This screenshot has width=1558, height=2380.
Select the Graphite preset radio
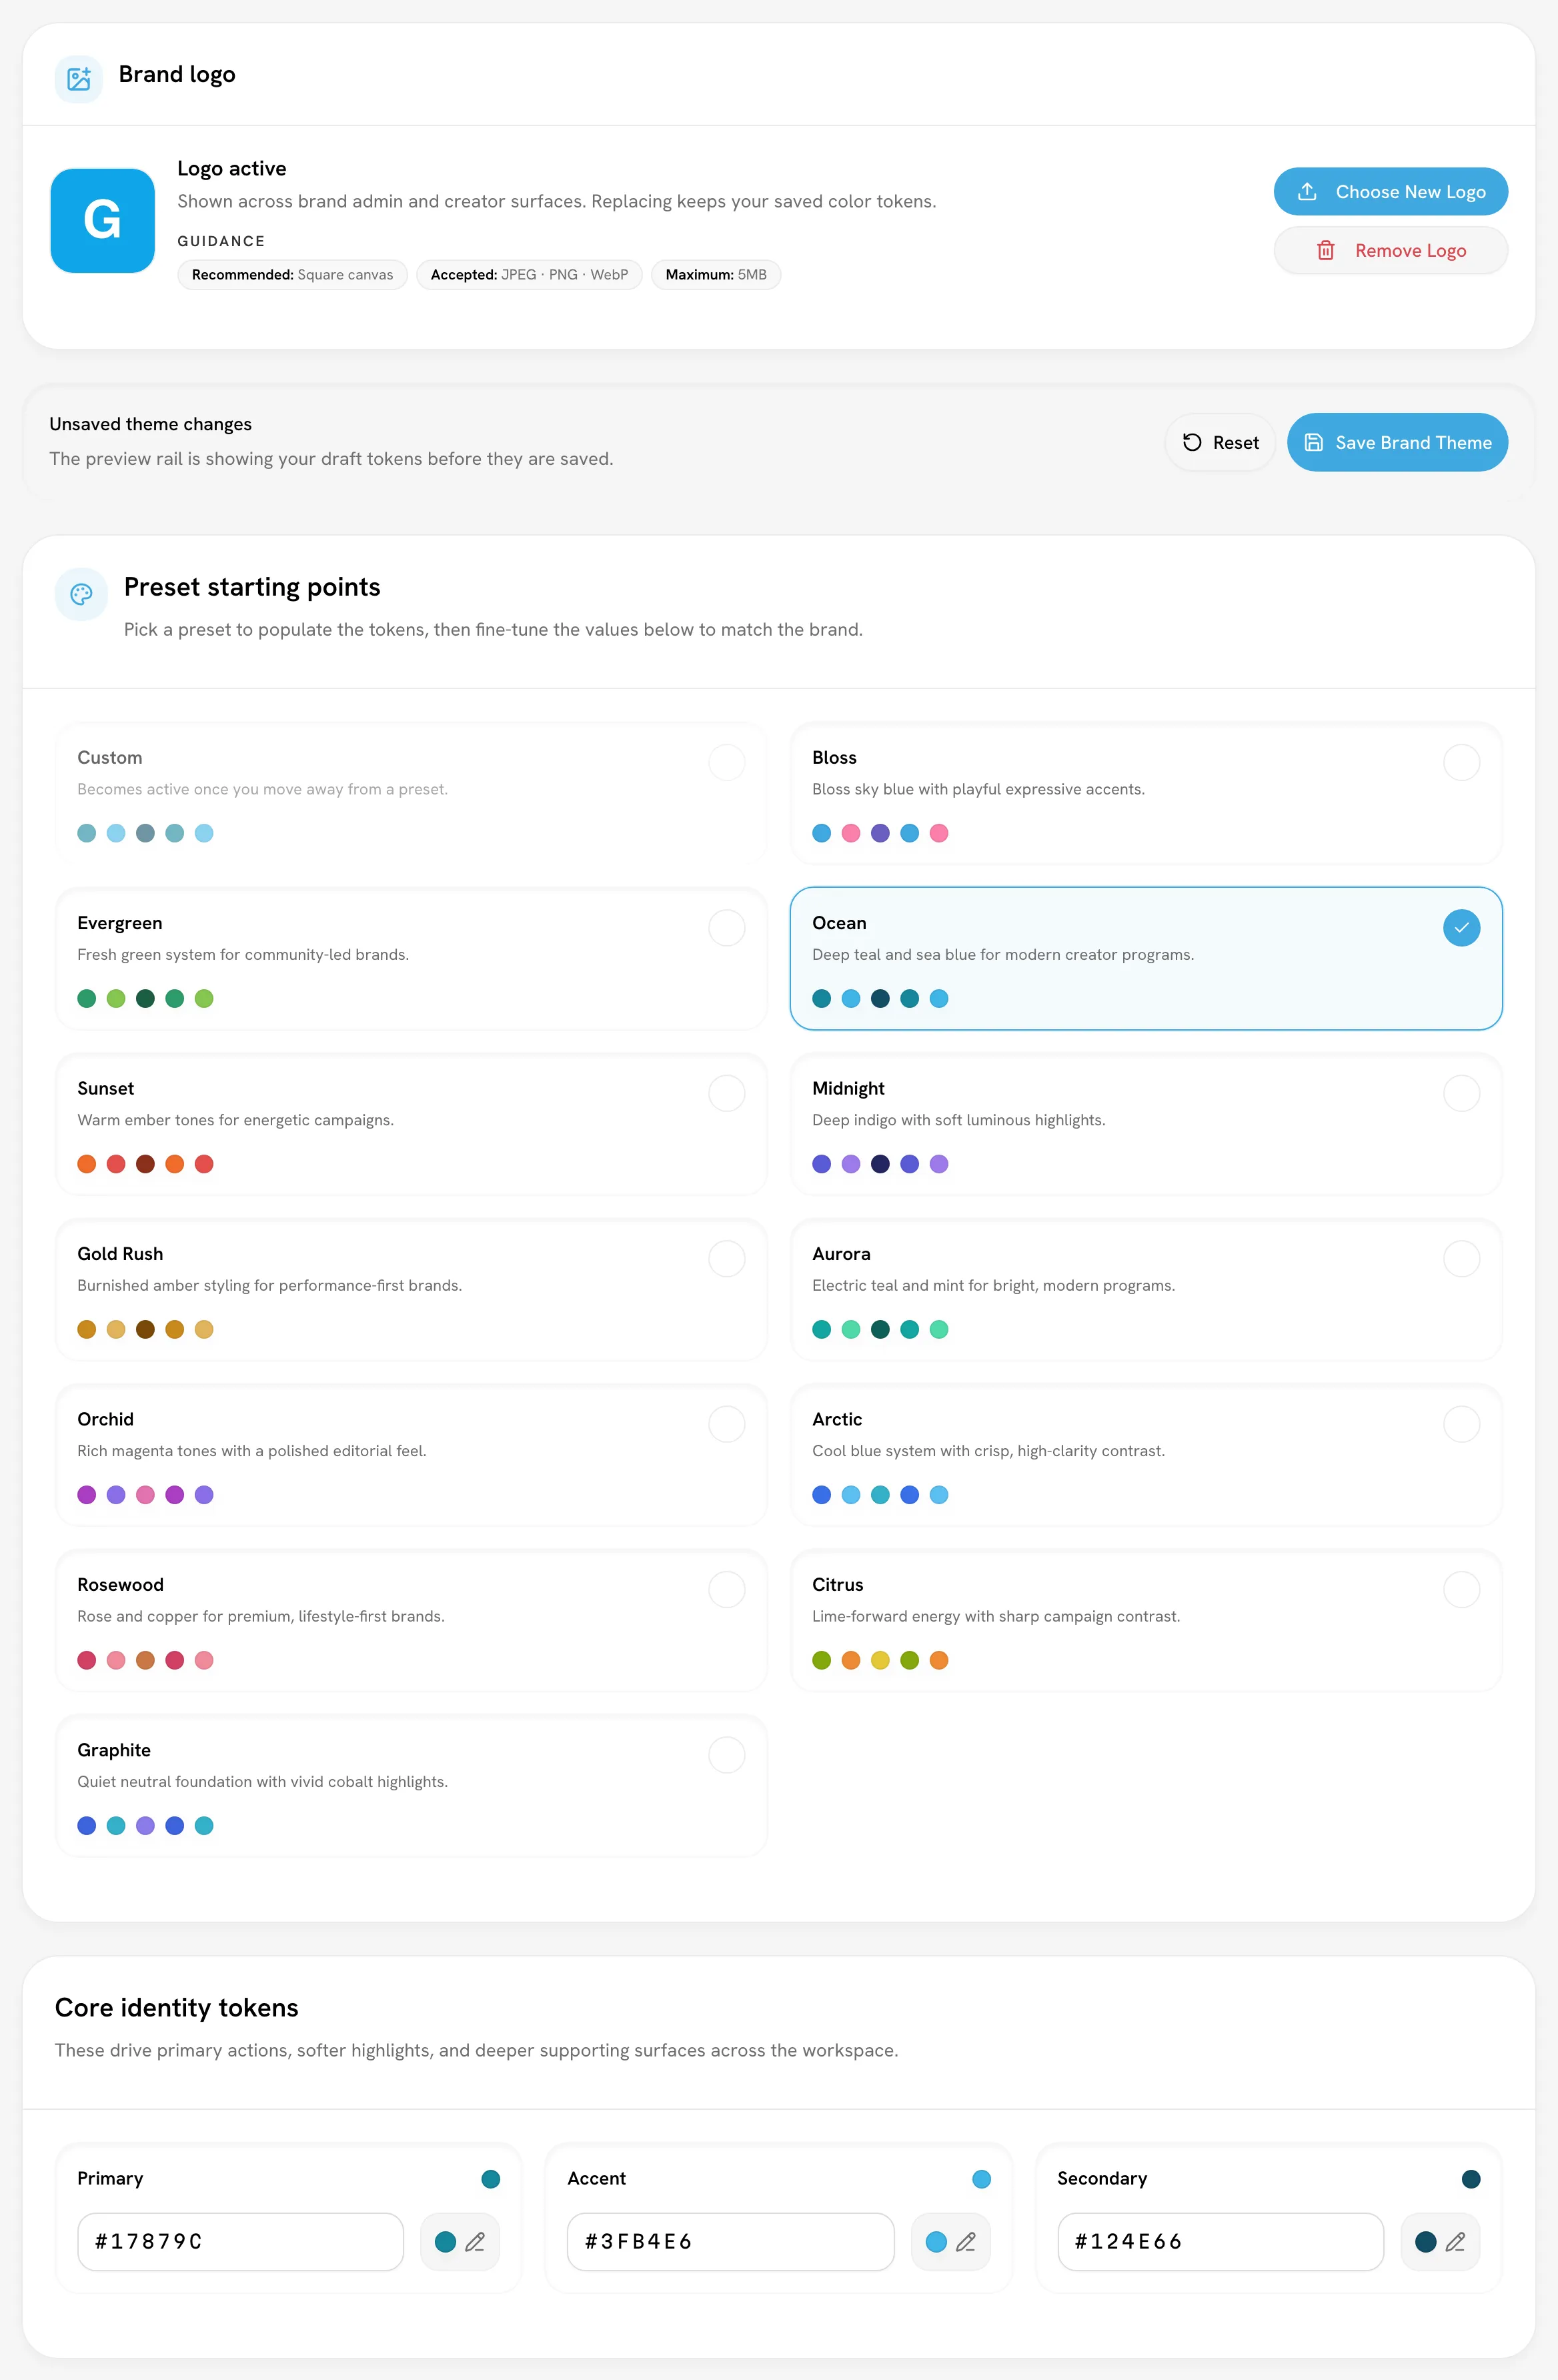tap(727, 1755)
